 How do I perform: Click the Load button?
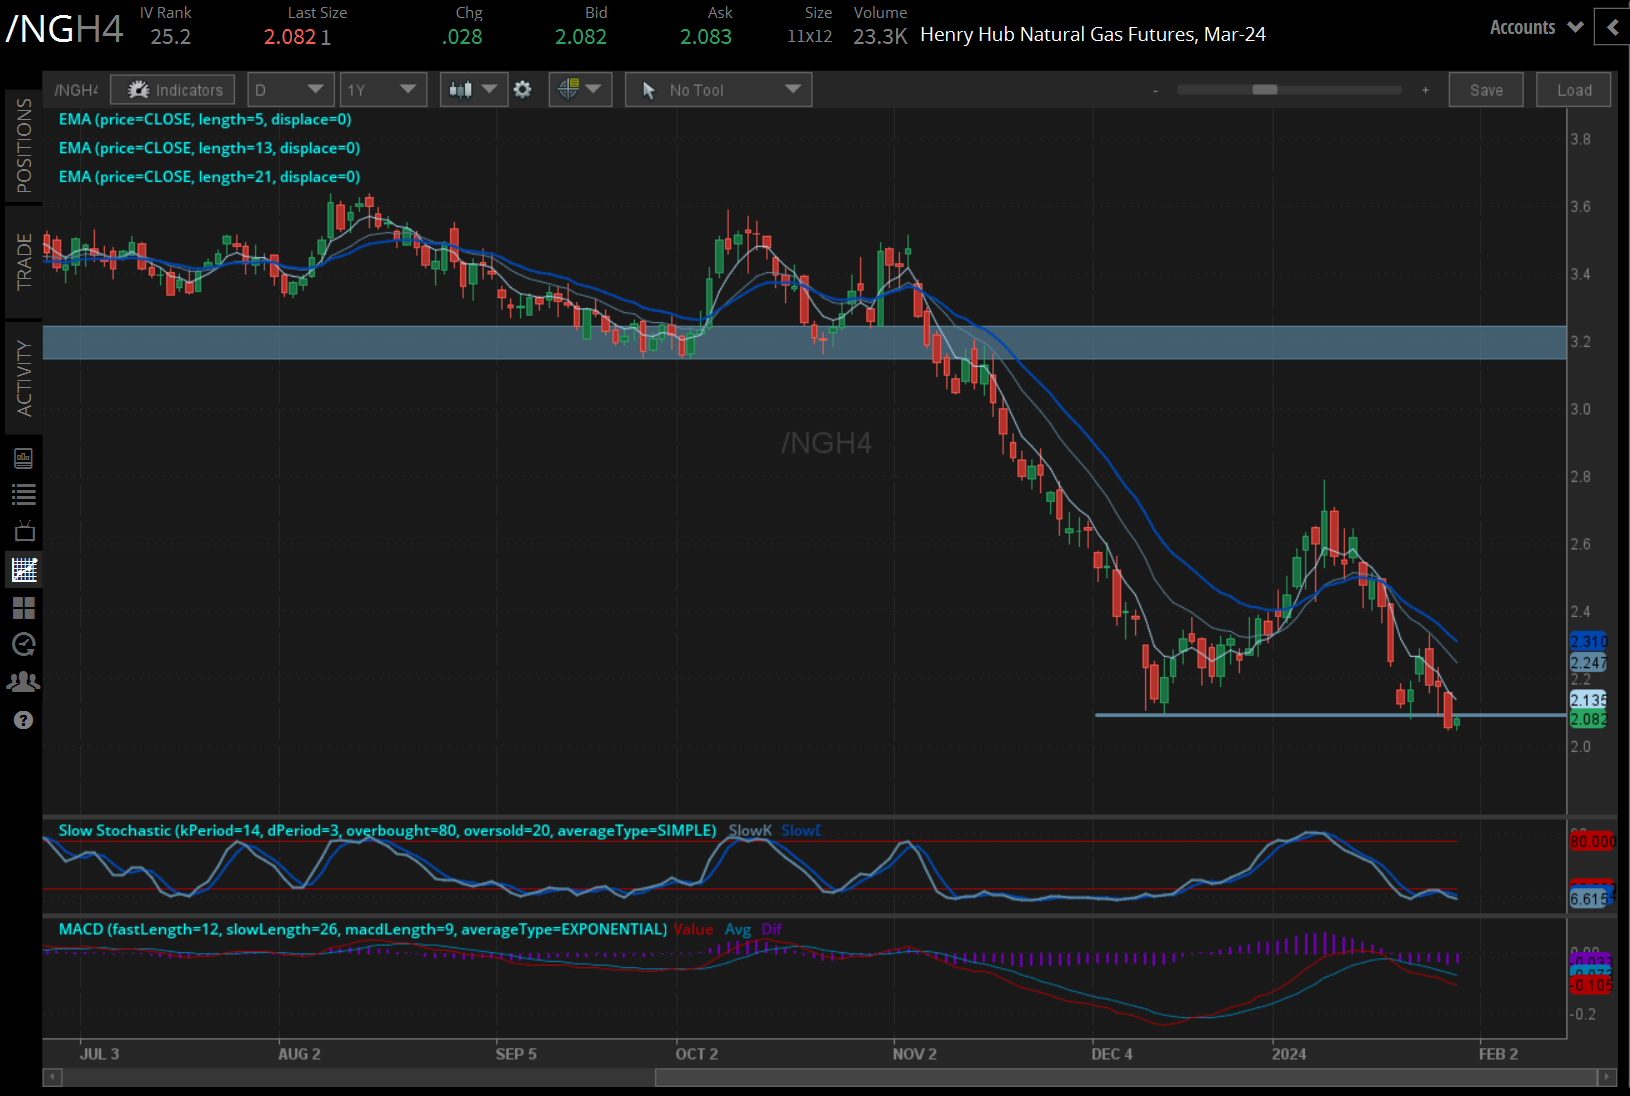1573,89
